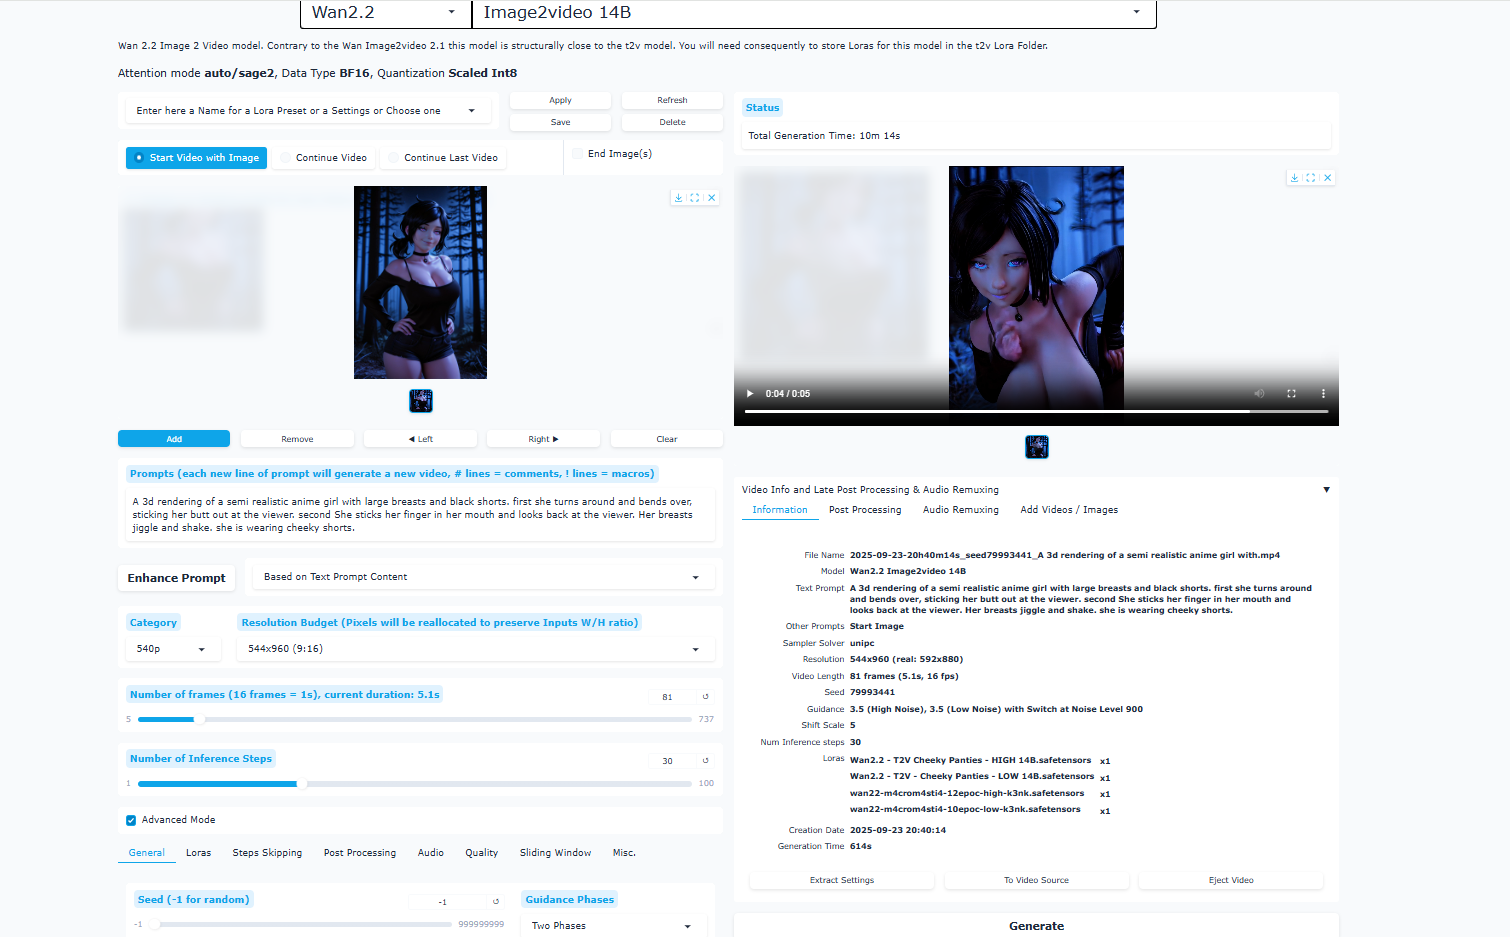This screenshot has height=937, width=1510.
Task: Click the Extract Settings button
Action: (x=842, y=880)
